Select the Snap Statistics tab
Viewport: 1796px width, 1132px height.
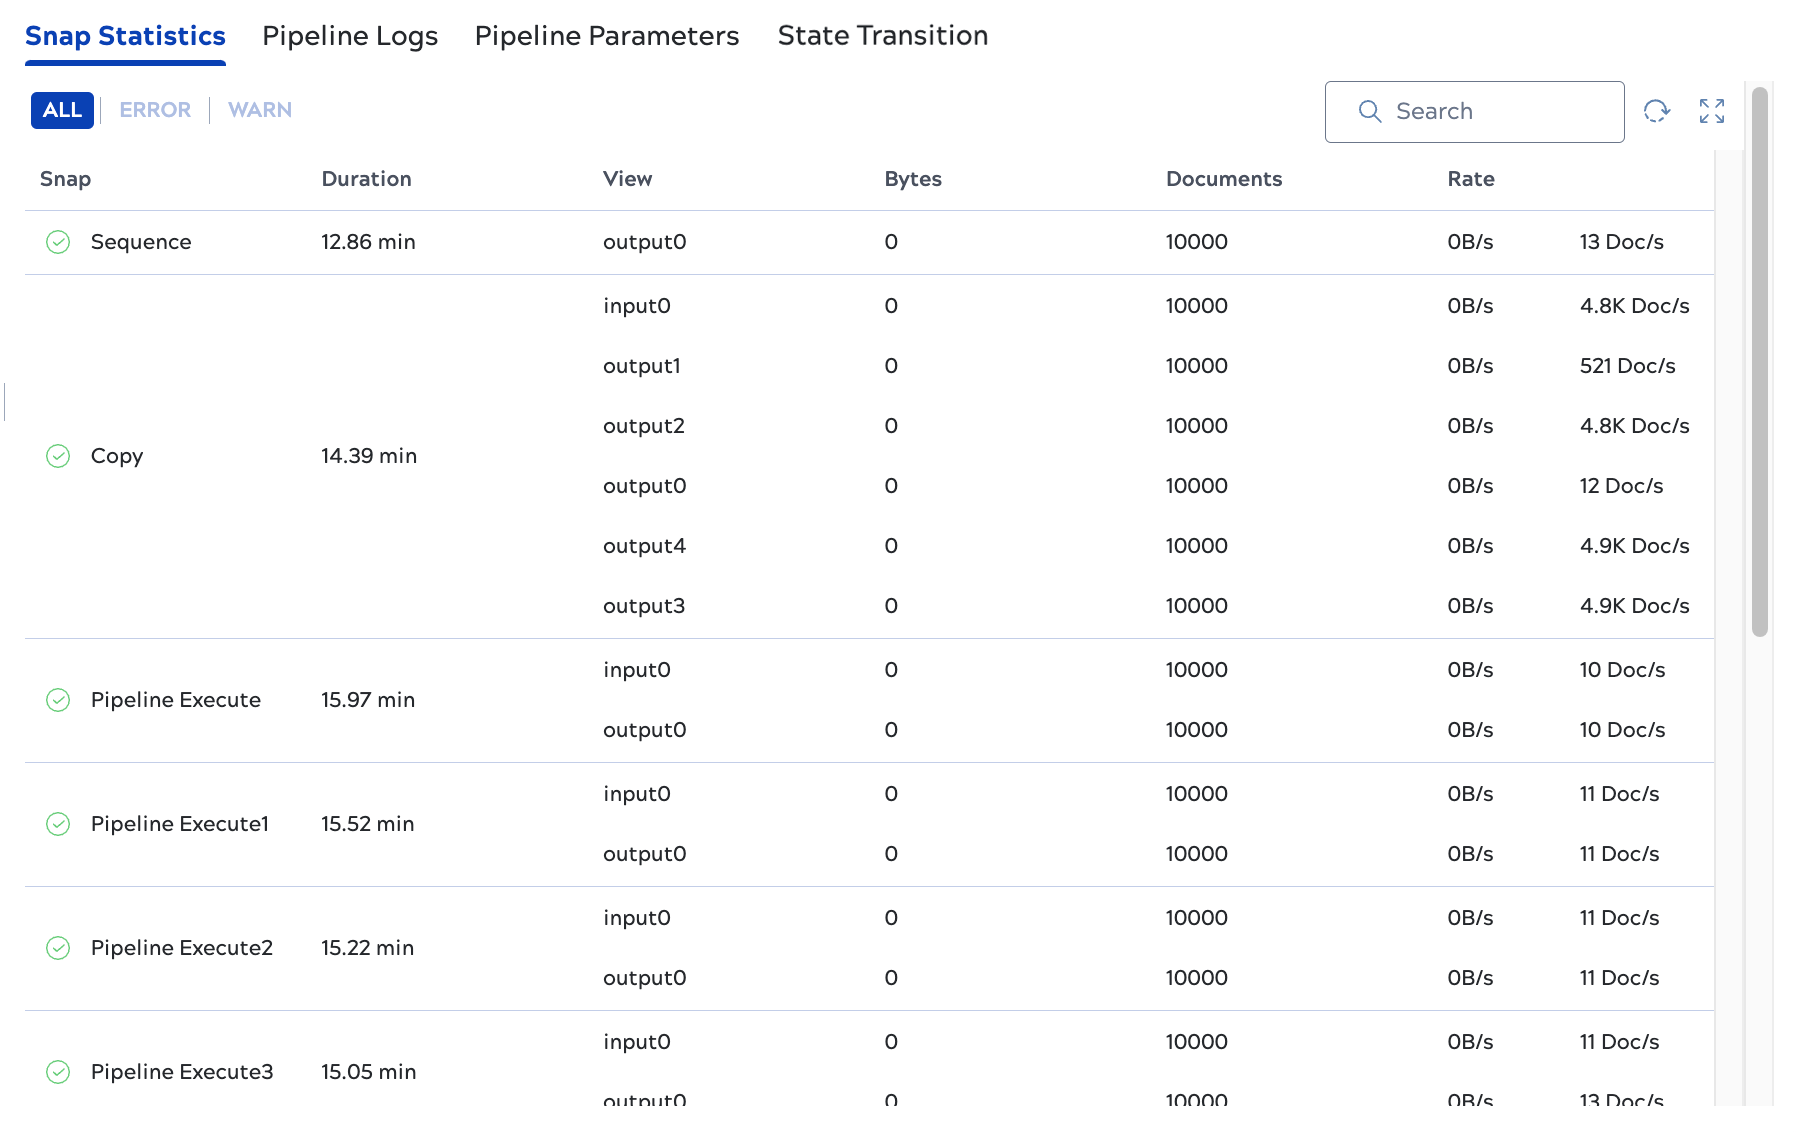pos(125,36)
